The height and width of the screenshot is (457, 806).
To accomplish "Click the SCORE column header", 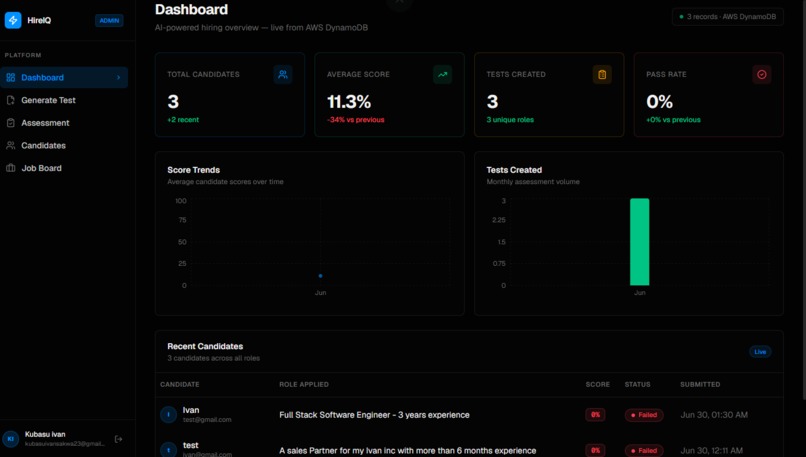I will click(597, 385).
